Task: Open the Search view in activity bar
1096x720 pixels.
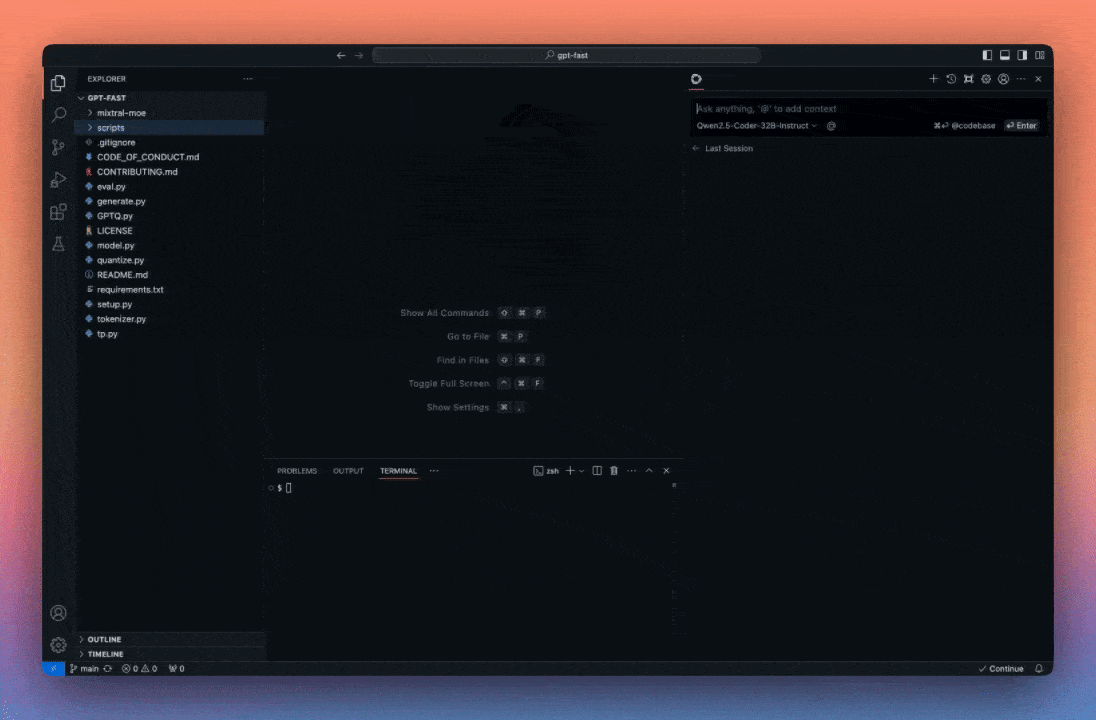Action: (x=59, y=115)
